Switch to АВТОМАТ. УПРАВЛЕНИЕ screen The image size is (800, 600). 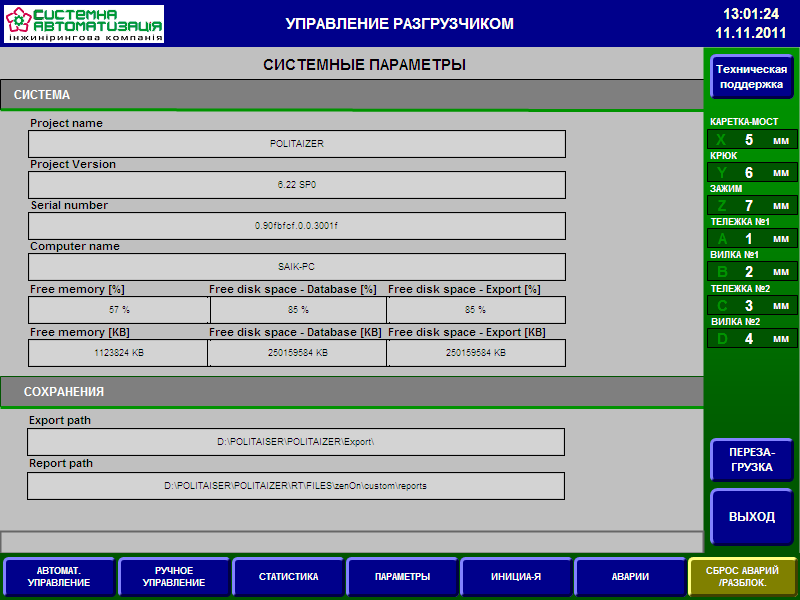[58, 577]
